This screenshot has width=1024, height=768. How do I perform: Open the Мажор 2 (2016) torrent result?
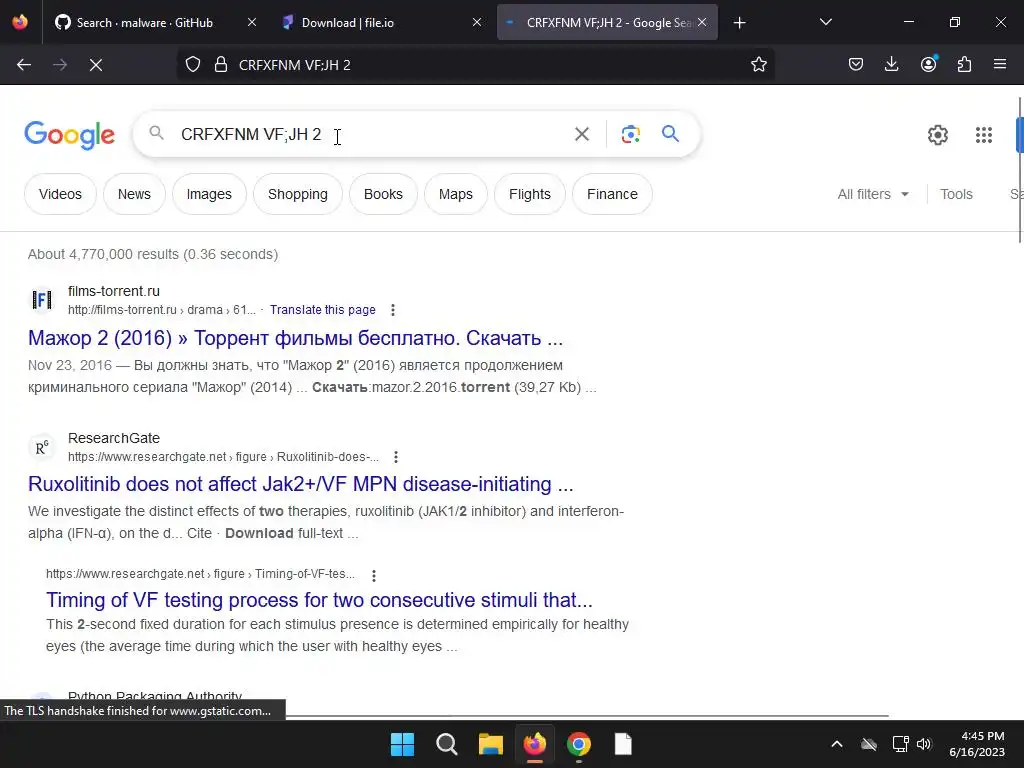[x=295, y=338]
